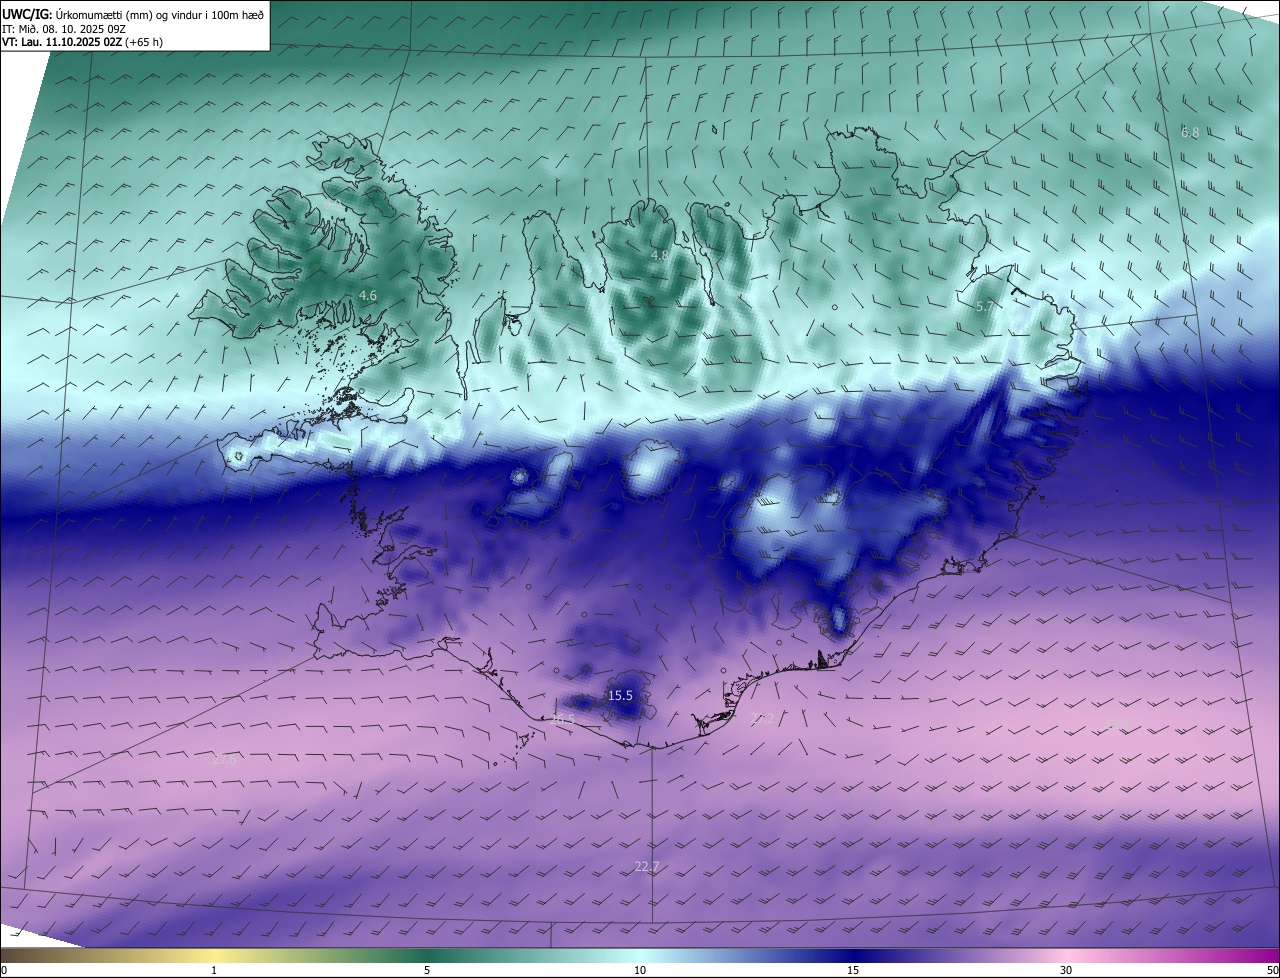The image size is (1280, 978).
Task: Click the 22.7 value over the southern ocean
Action: [647, 867]
